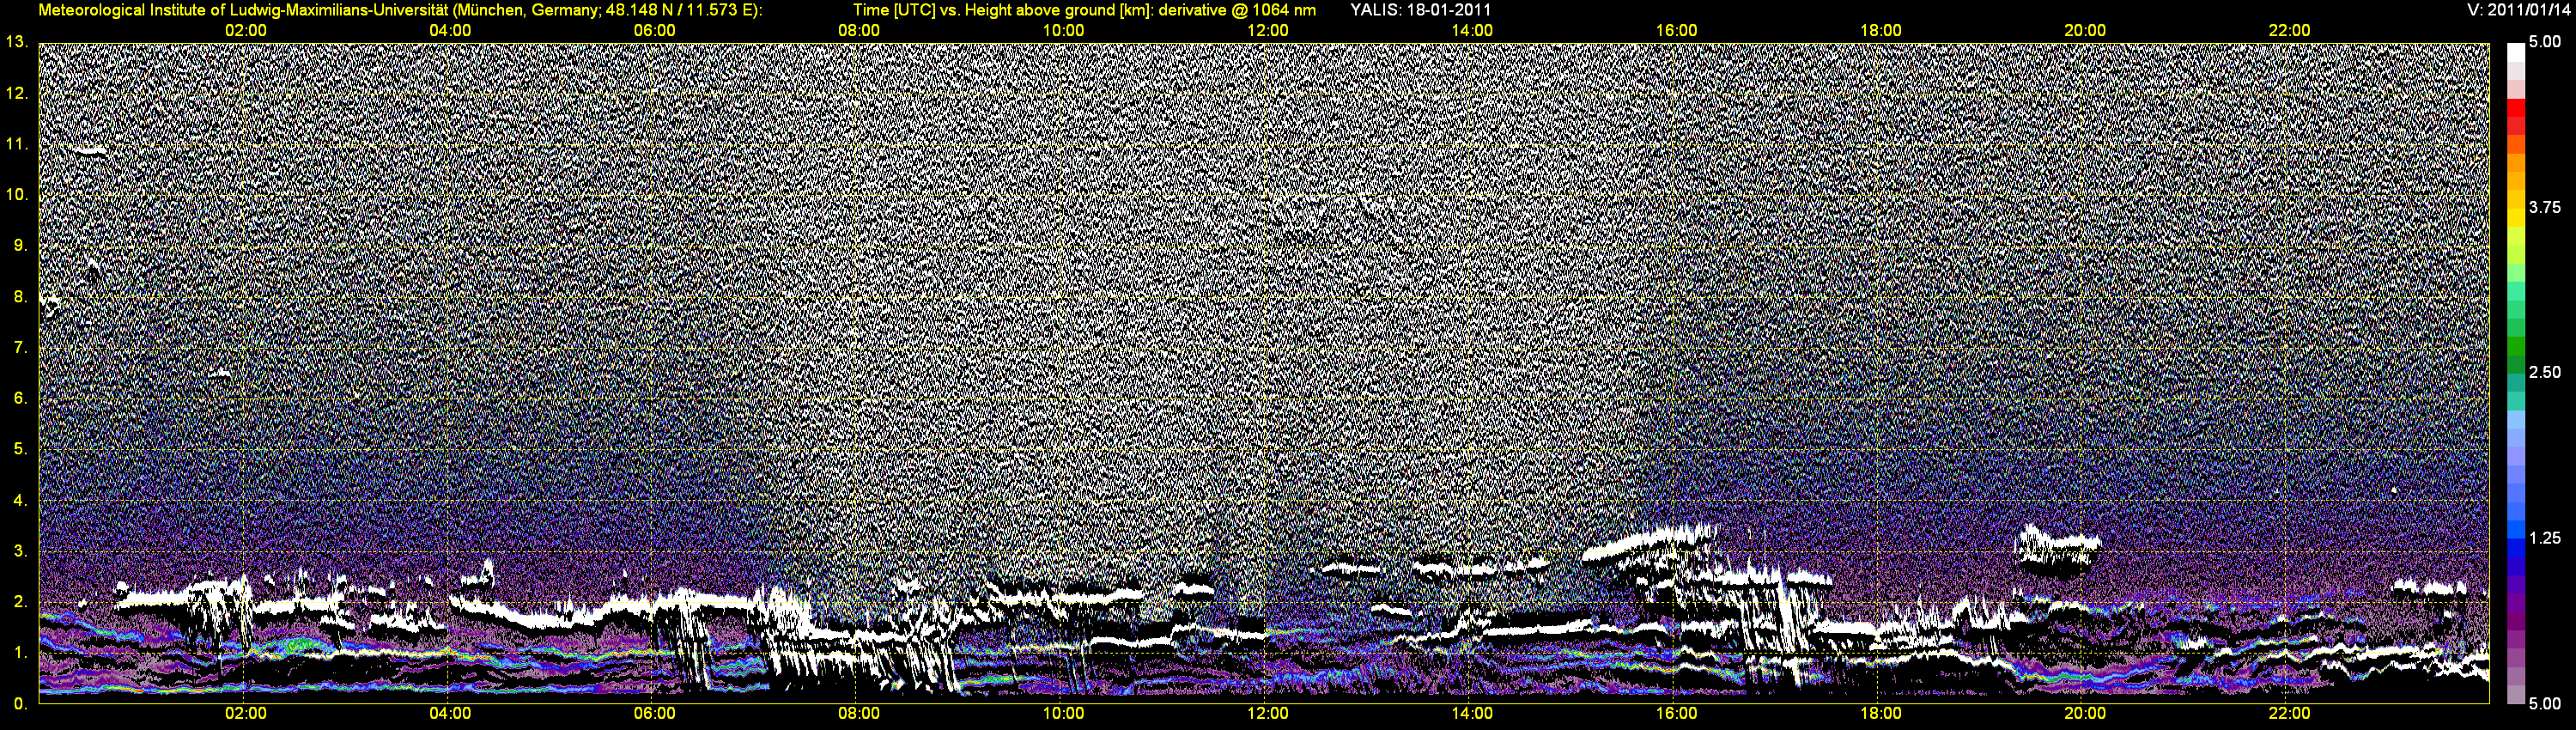Click the 1.25 color scale value
Image resolution: width=2576 pixels, height=730 pixels.
2545,538
